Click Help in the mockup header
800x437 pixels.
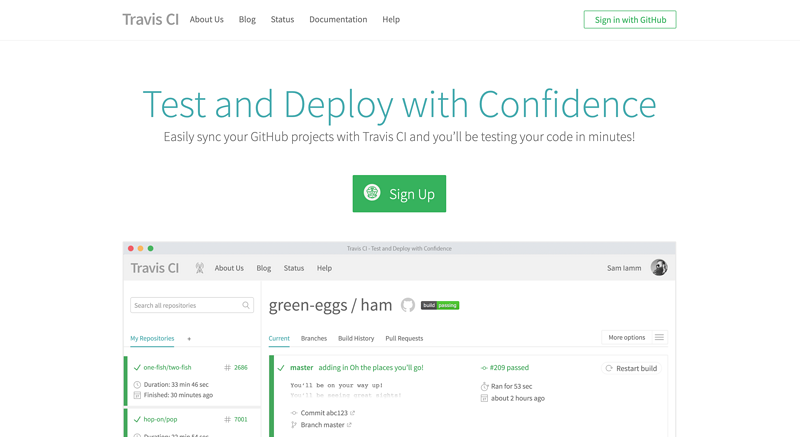pos(324,268)
